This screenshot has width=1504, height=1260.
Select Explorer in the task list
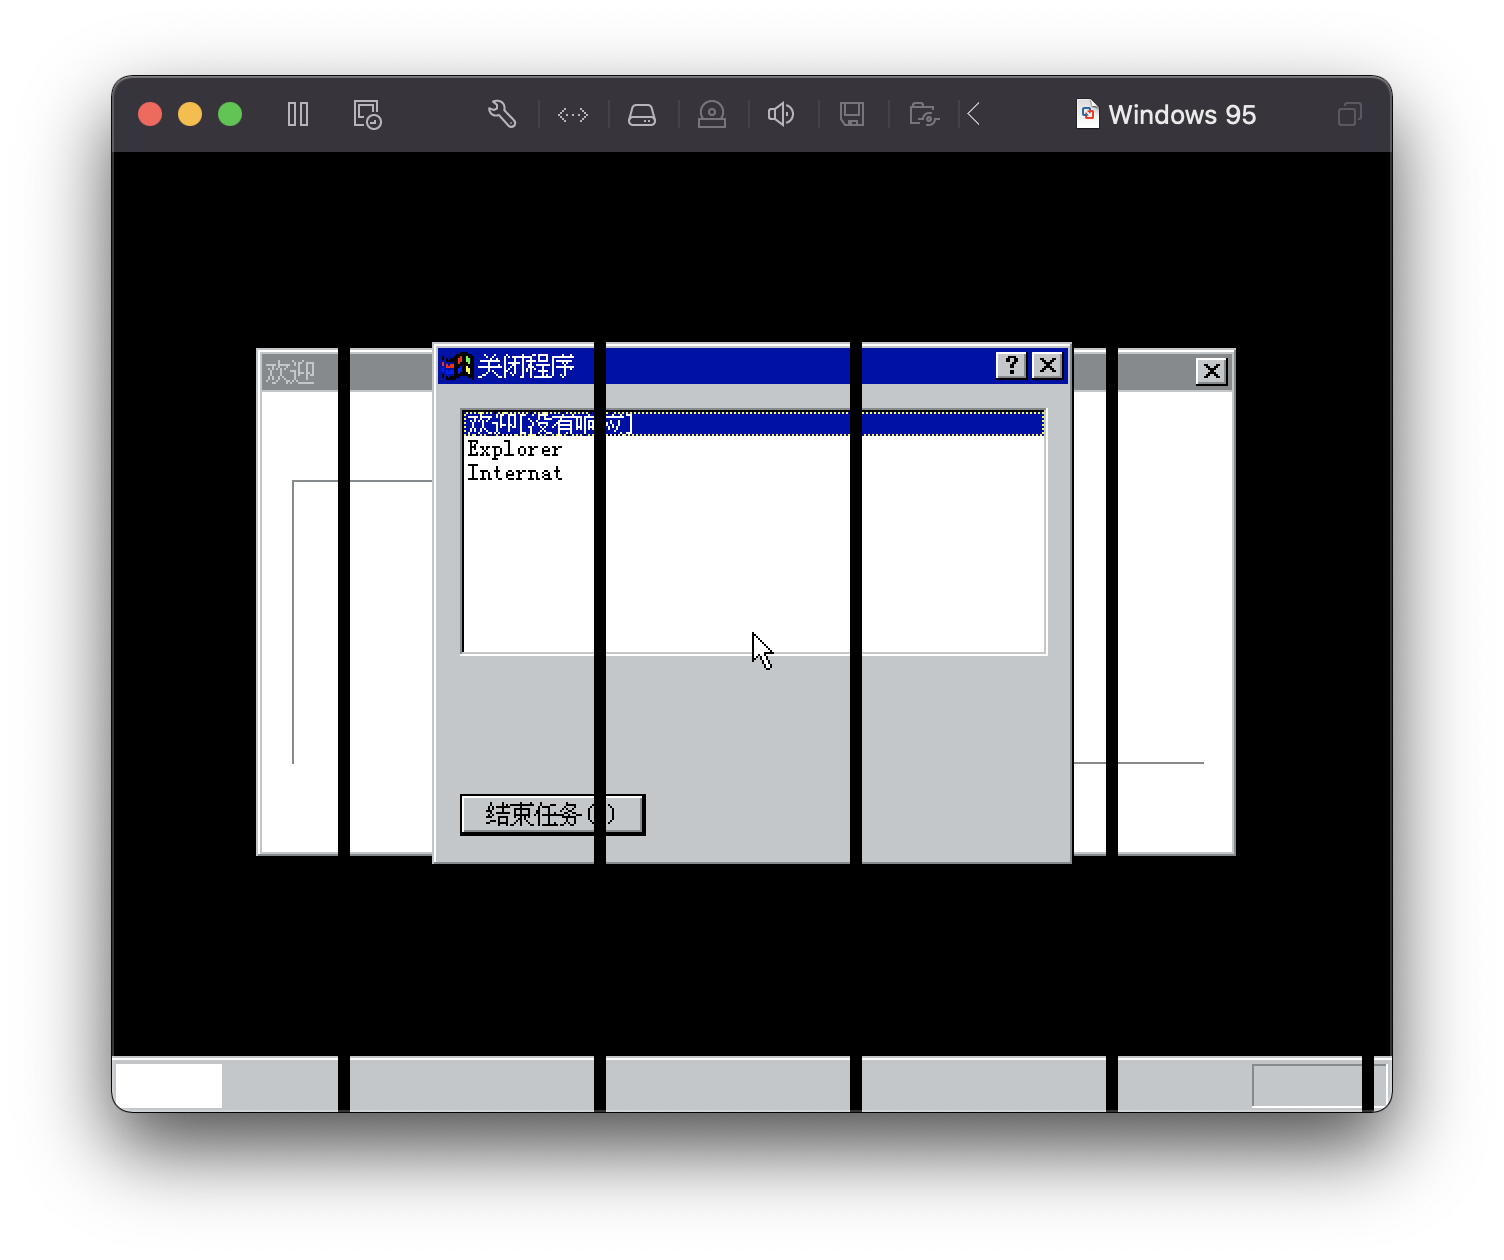click(x=515, y=449)
